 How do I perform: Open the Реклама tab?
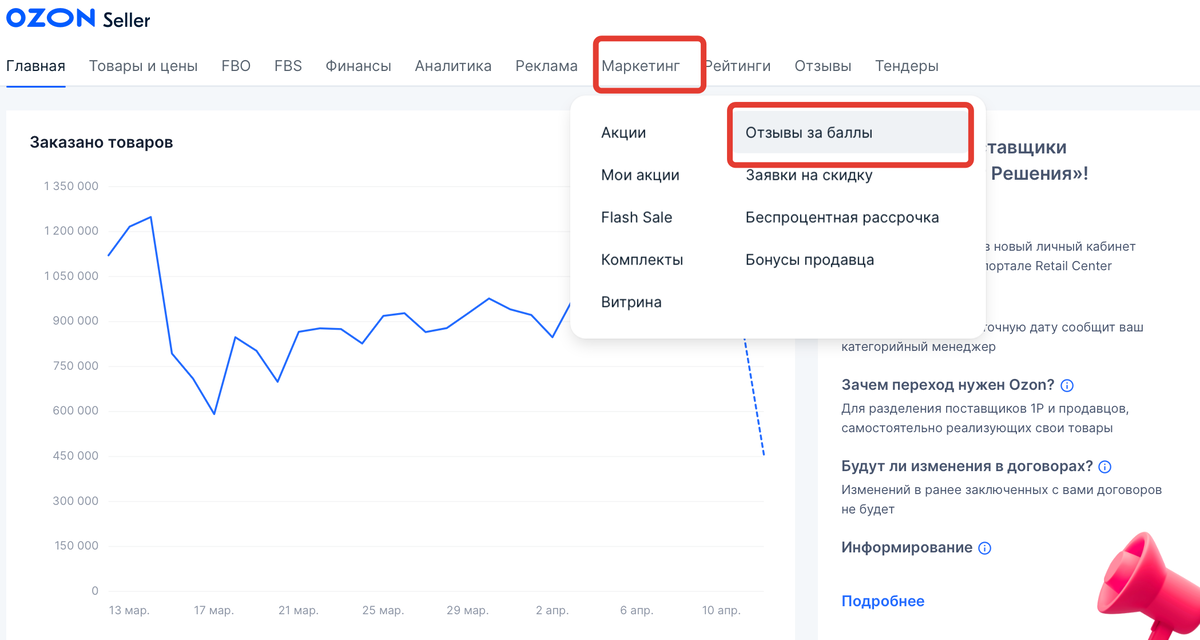pyautogui.click(x=546, y=66)
